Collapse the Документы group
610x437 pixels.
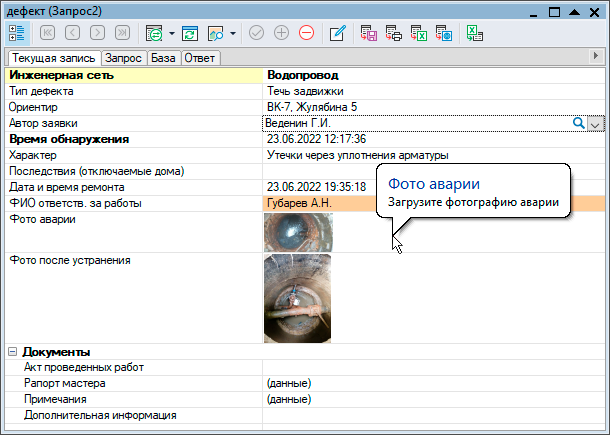pyautogui.click(x=13, y=352)
